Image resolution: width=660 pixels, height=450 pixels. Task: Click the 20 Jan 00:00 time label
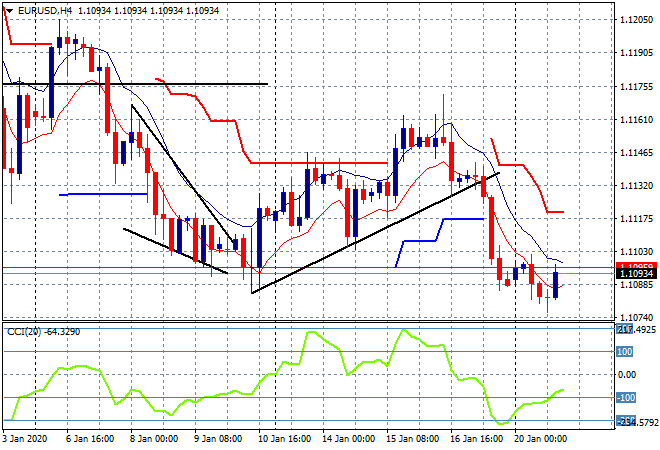coord(540,439)
